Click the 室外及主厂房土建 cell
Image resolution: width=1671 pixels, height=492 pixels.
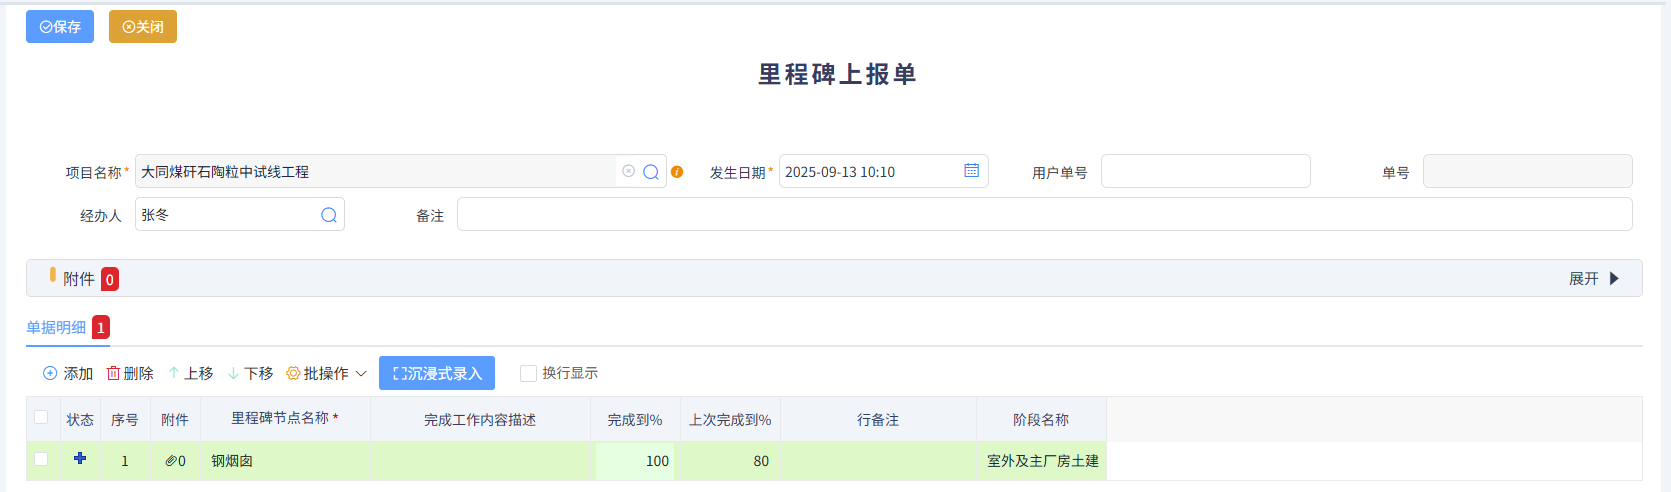tap(1042, 461)
